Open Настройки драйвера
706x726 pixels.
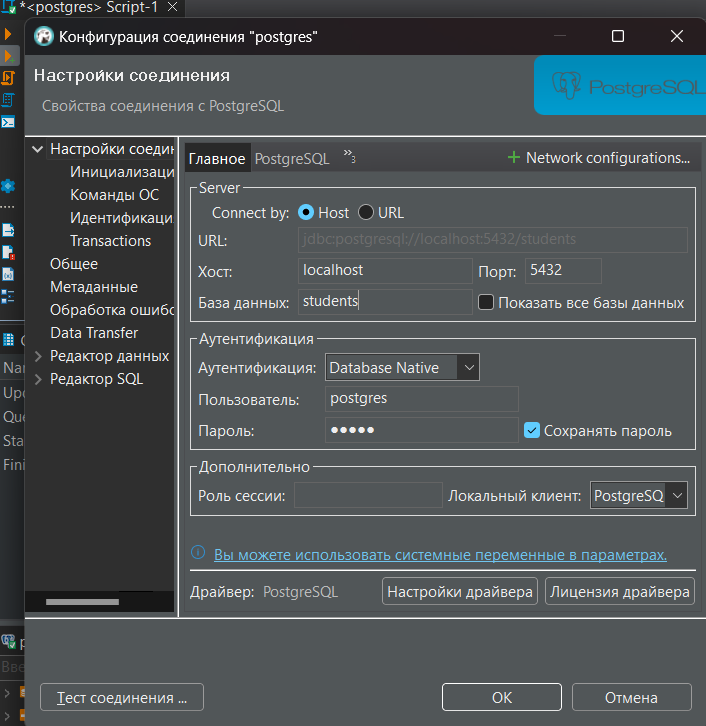click(x=460, y=591)
